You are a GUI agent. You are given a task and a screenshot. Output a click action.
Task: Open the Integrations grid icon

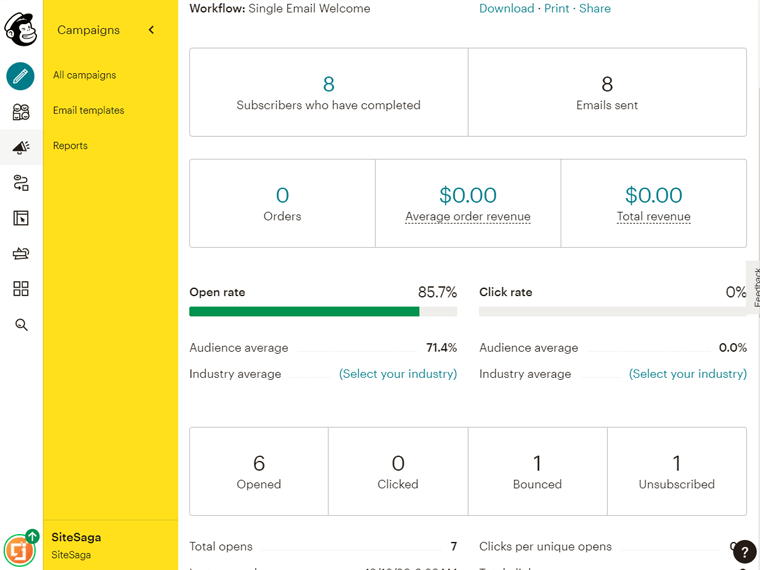coord(21,289)
